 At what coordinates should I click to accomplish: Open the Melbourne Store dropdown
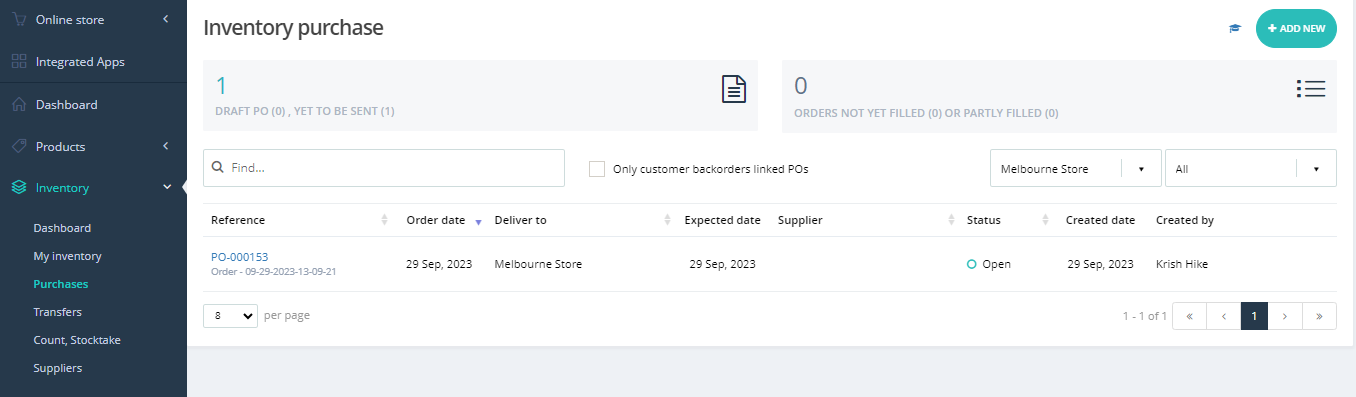(1075, 169)
